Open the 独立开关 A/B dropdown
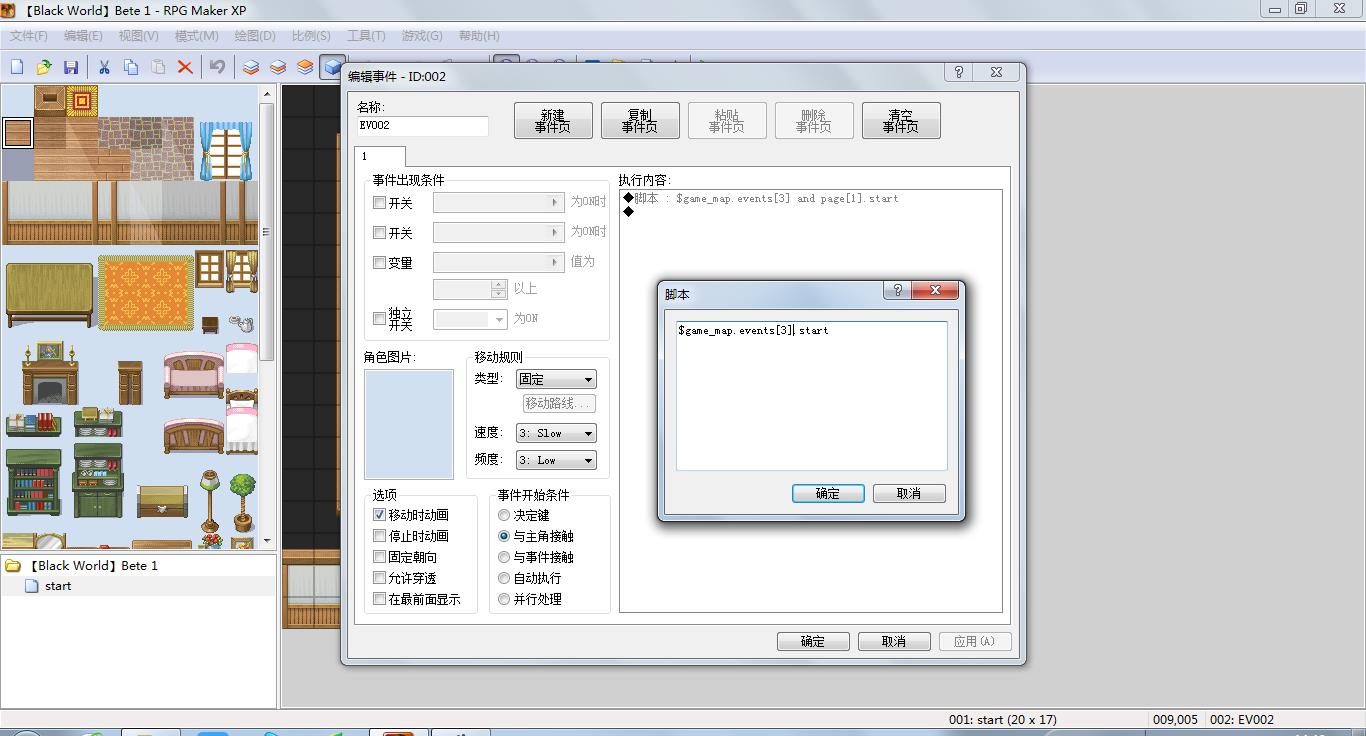Viewport: 1366px width, 736px height. 471,319
